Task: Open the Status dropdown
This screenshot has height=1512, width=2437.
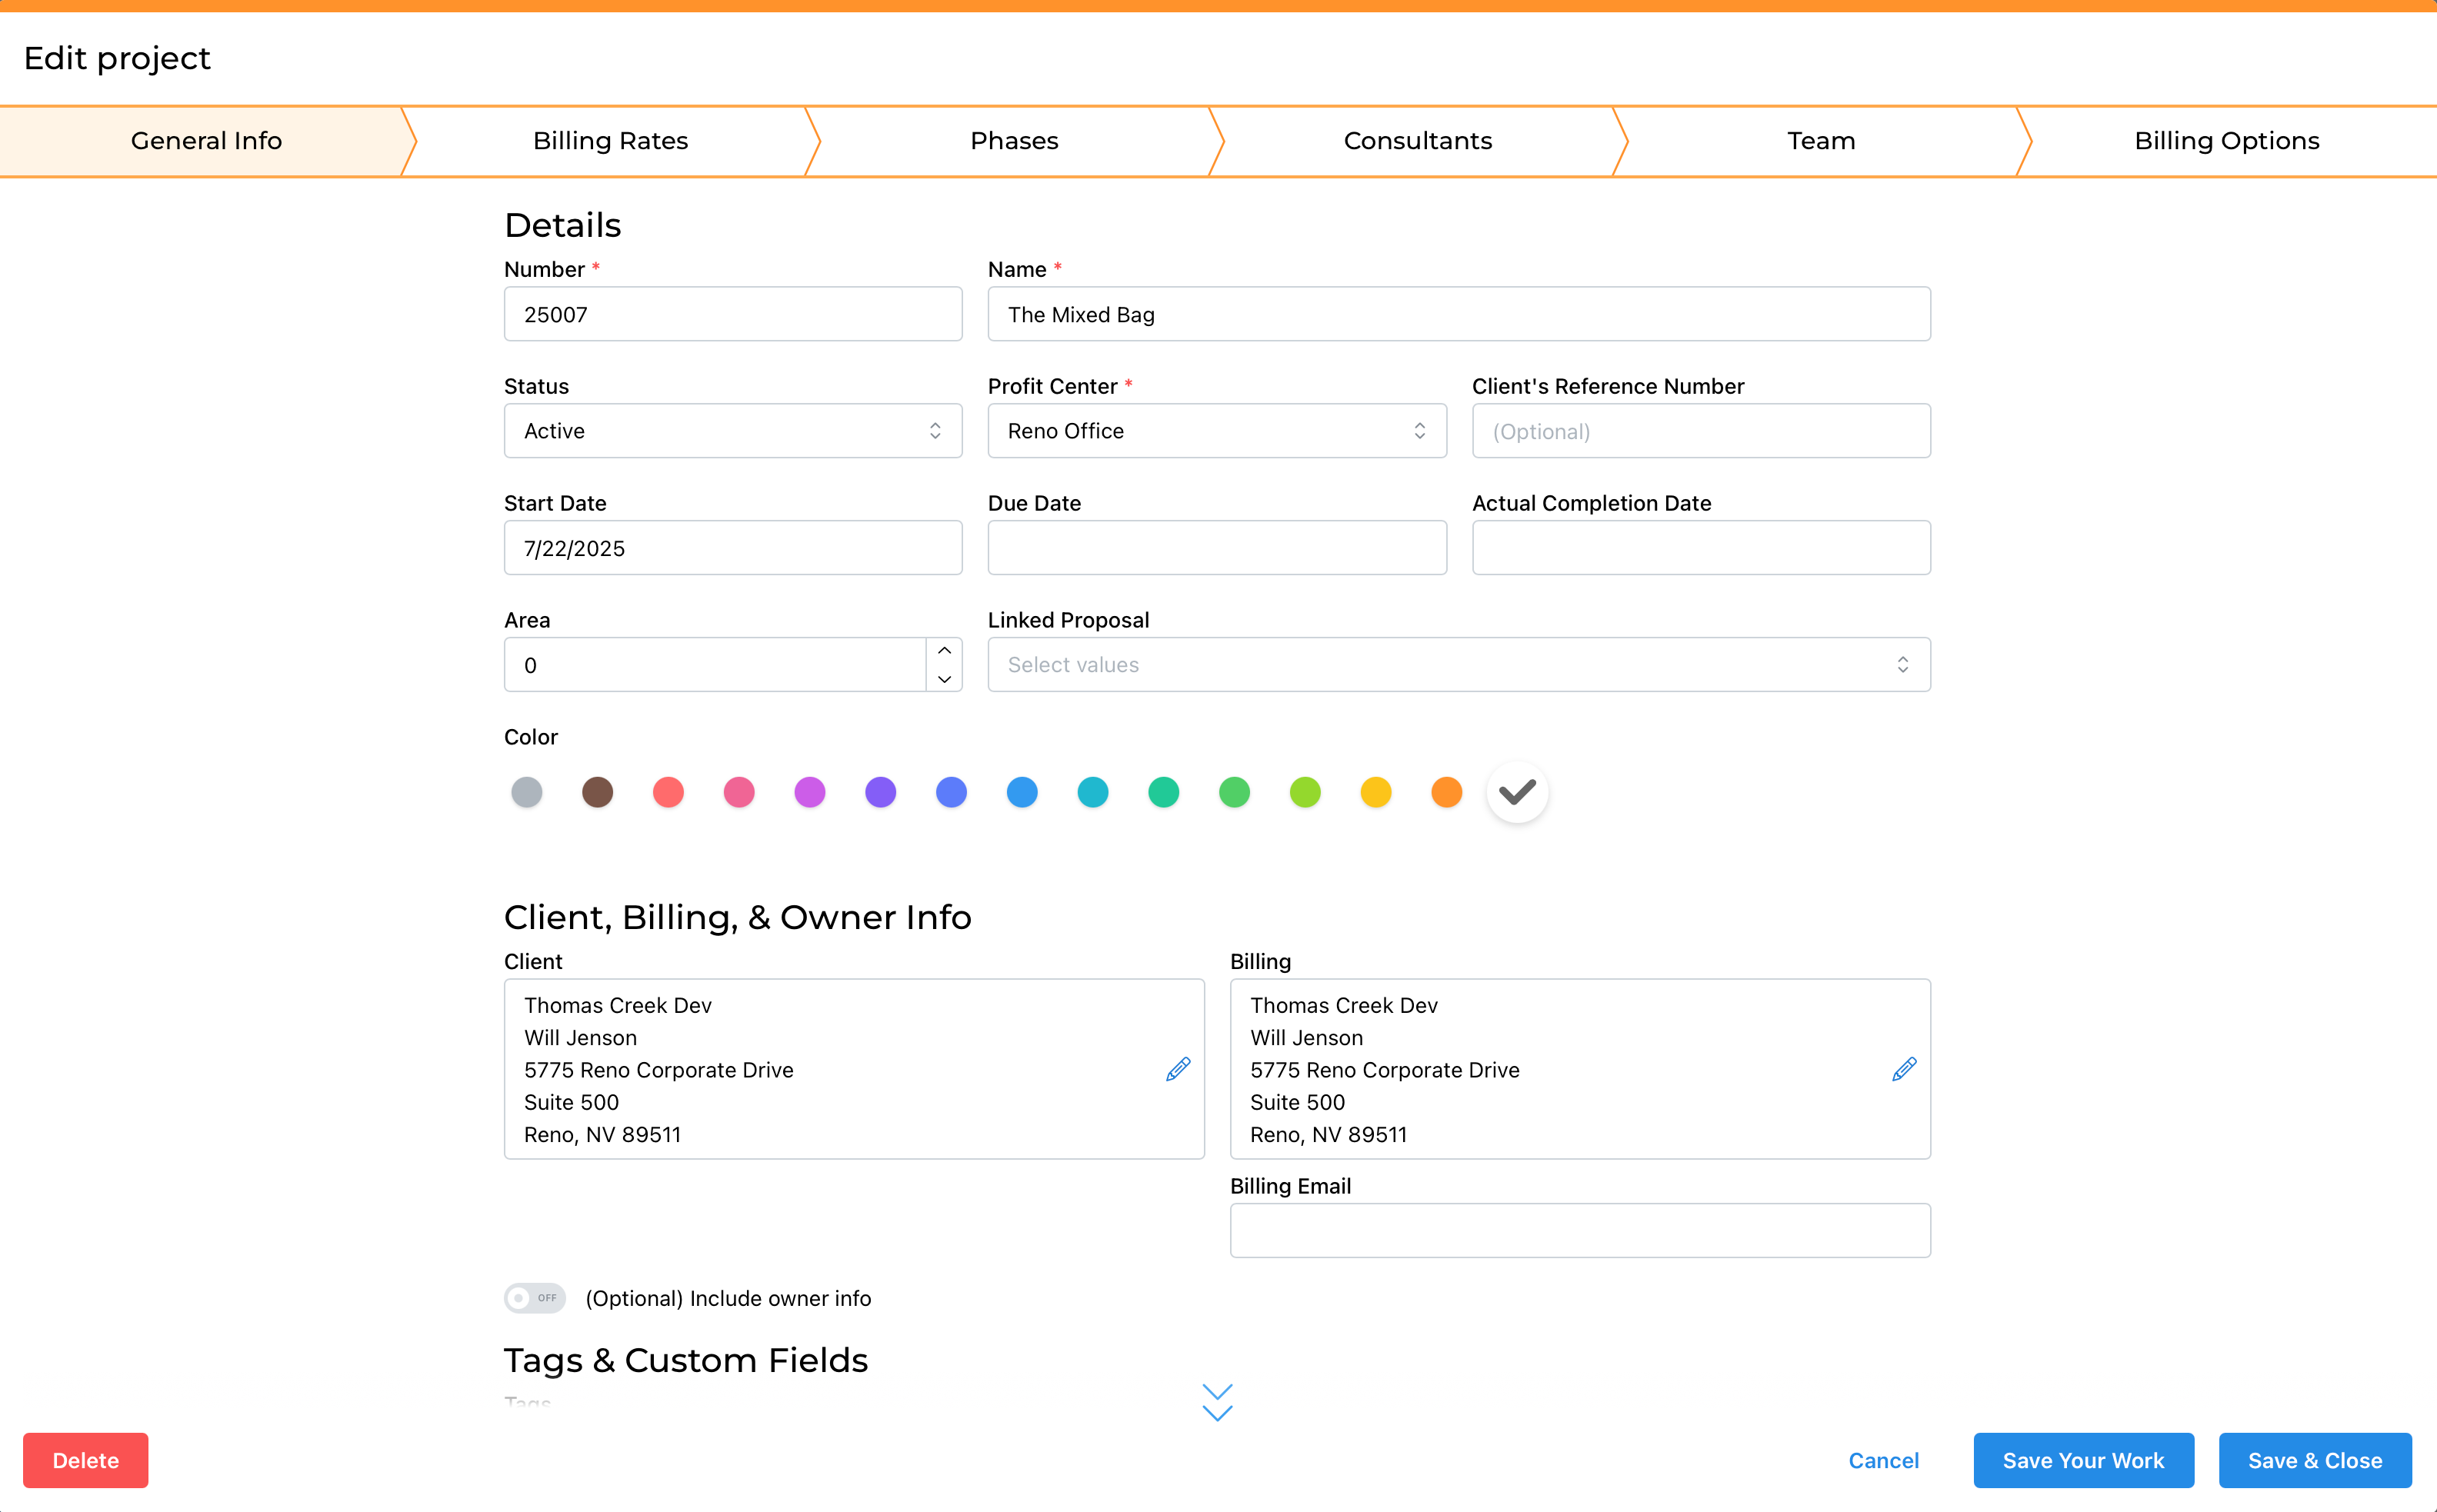Action: coord(733,431)
